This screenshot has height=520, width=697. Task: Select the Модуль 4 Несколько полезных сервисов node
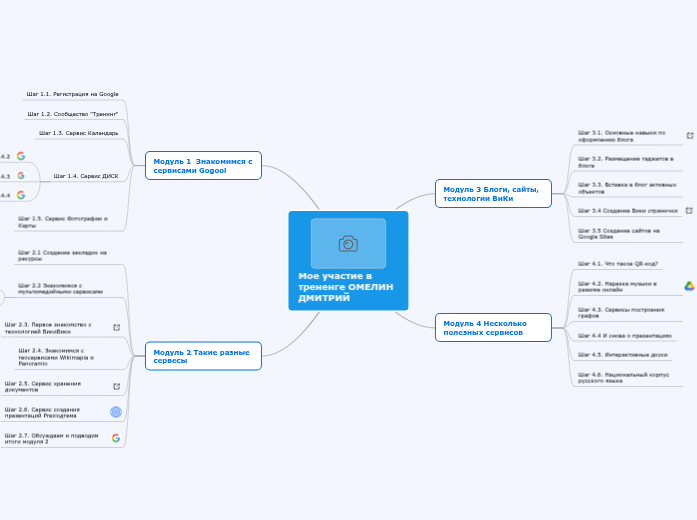point(493,327)
